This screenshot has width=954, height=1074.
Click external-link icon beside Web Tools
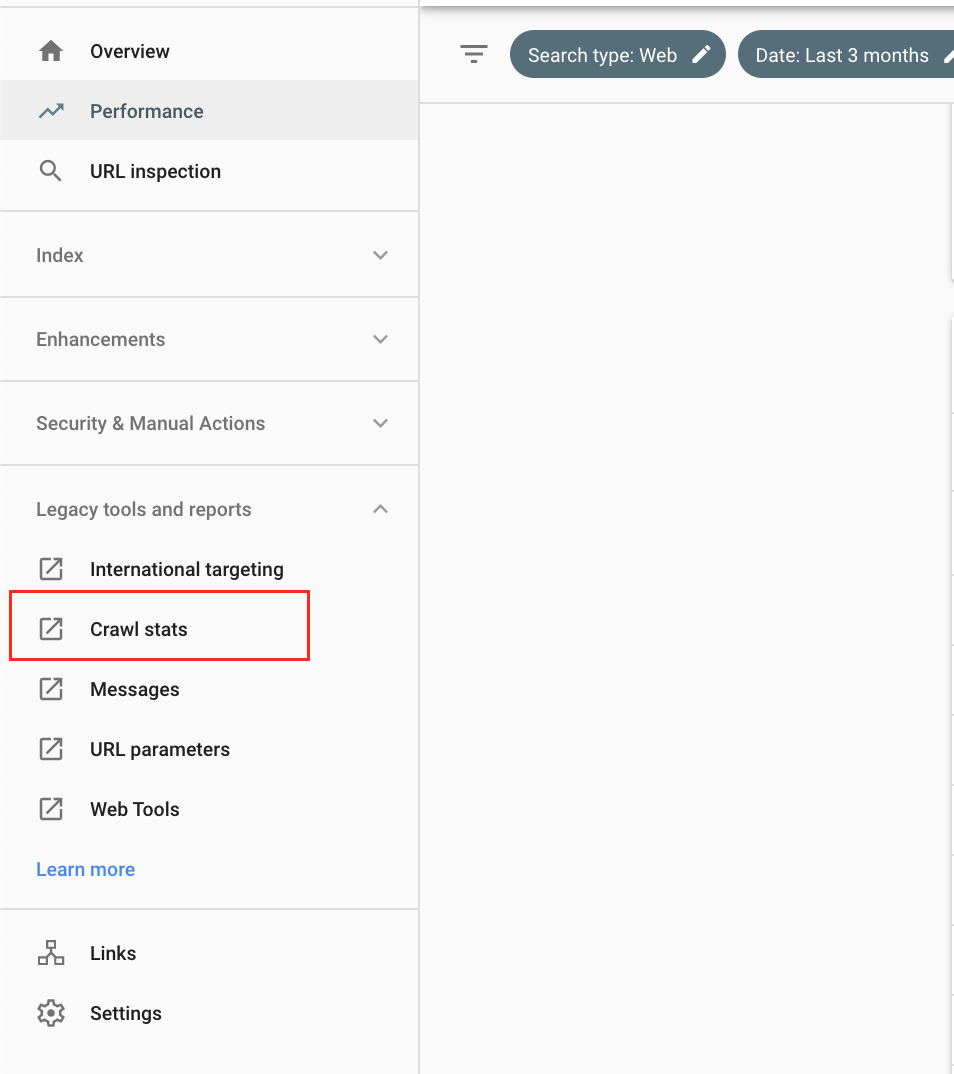click(51, 809)
